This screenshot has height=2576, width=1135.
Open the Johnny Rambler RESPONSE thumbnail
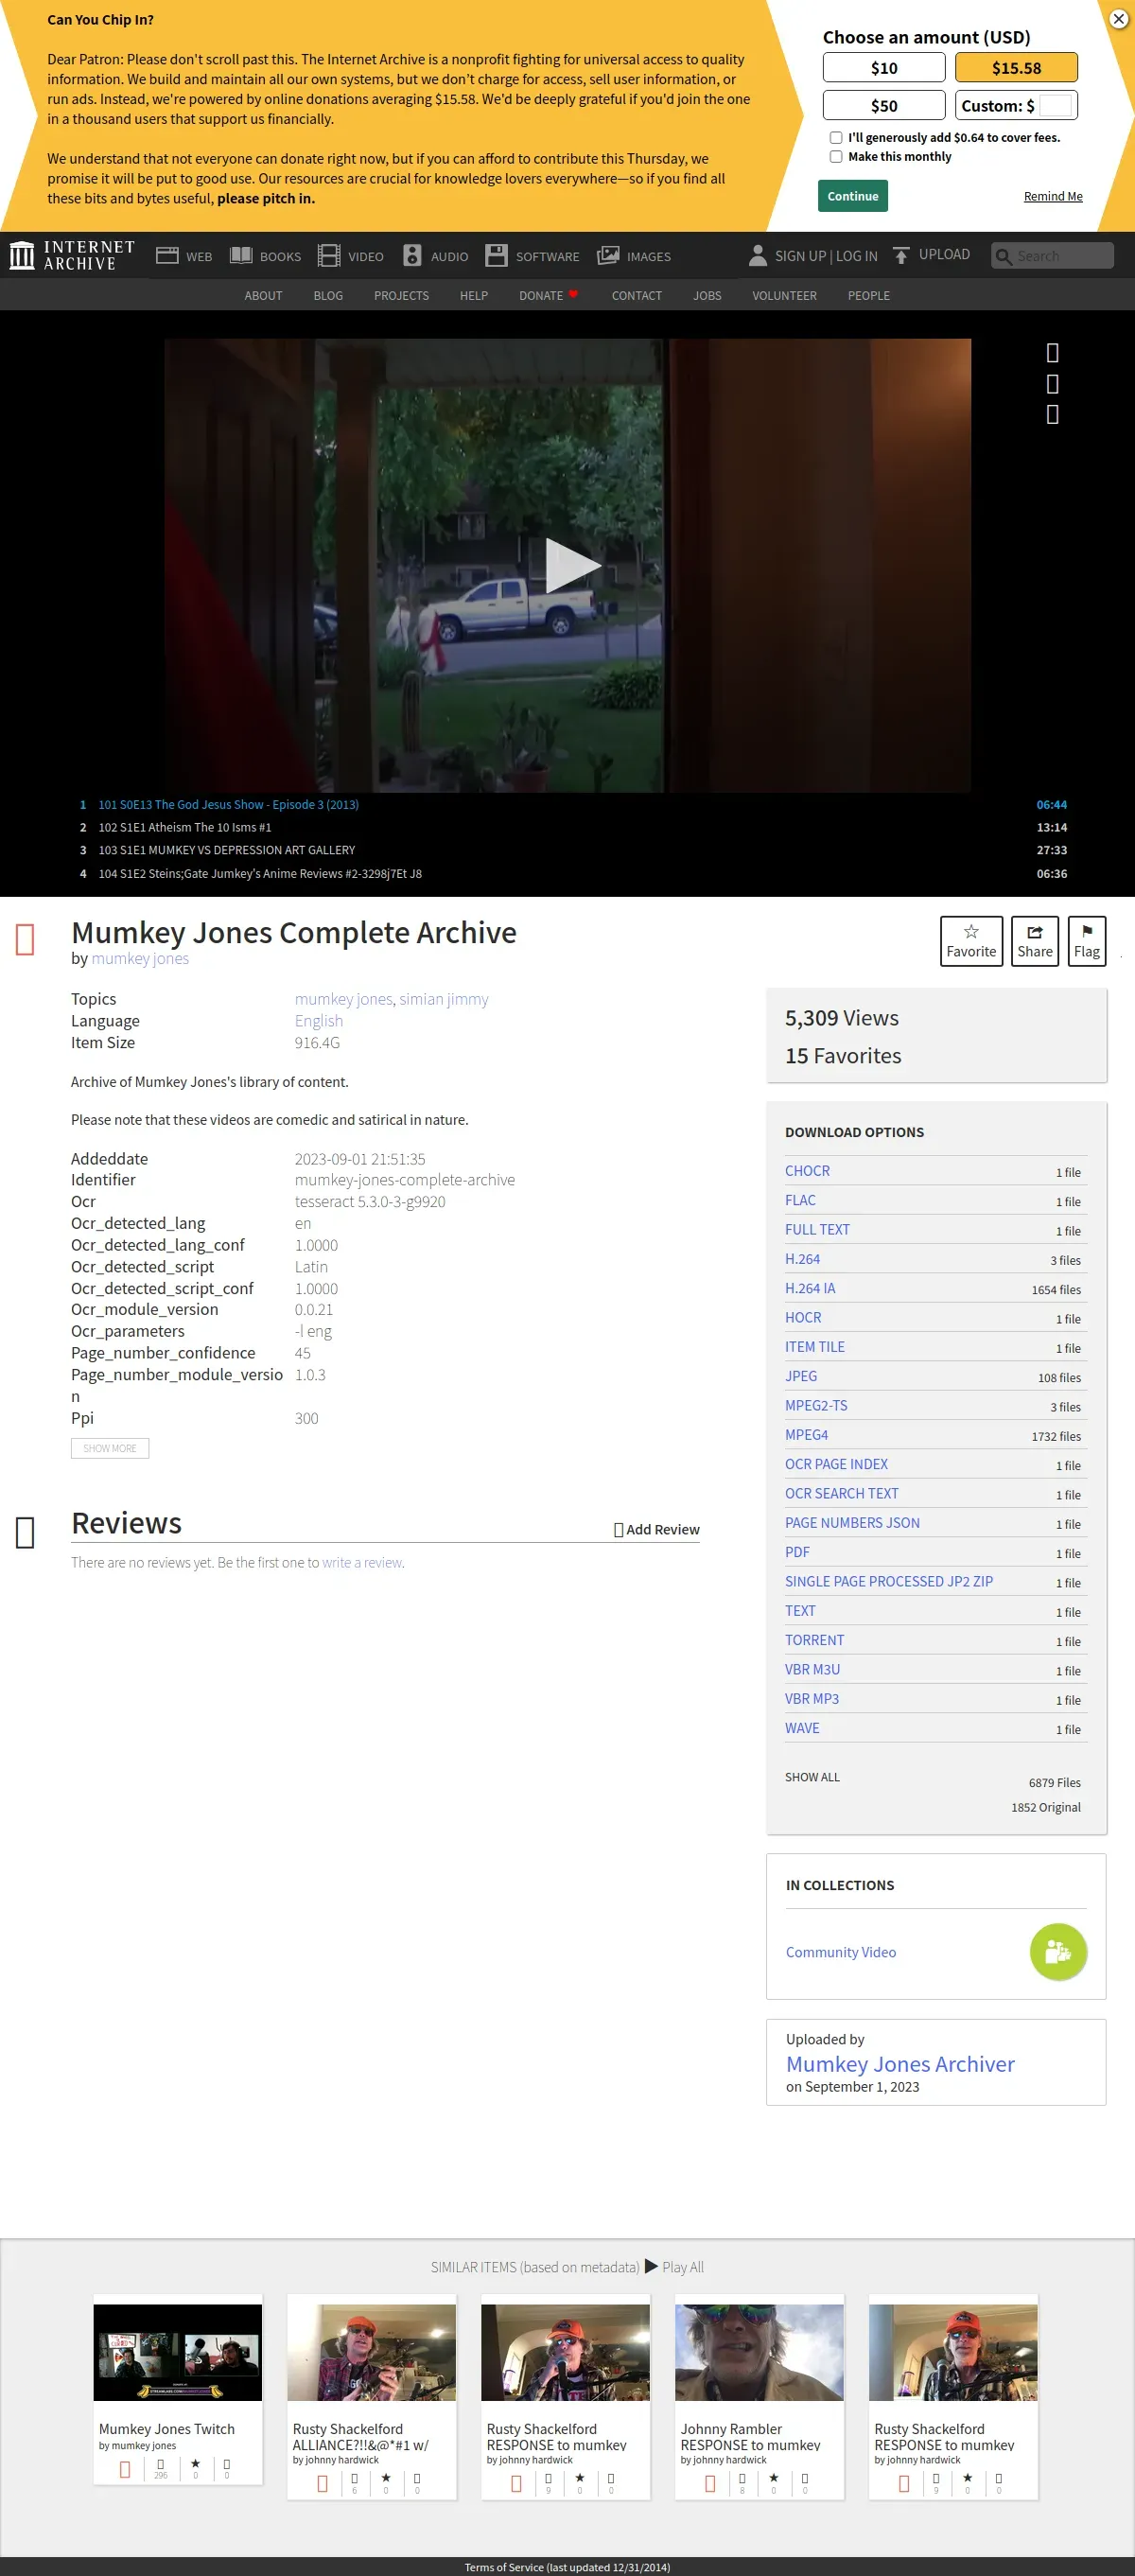tap(759, 2352)
